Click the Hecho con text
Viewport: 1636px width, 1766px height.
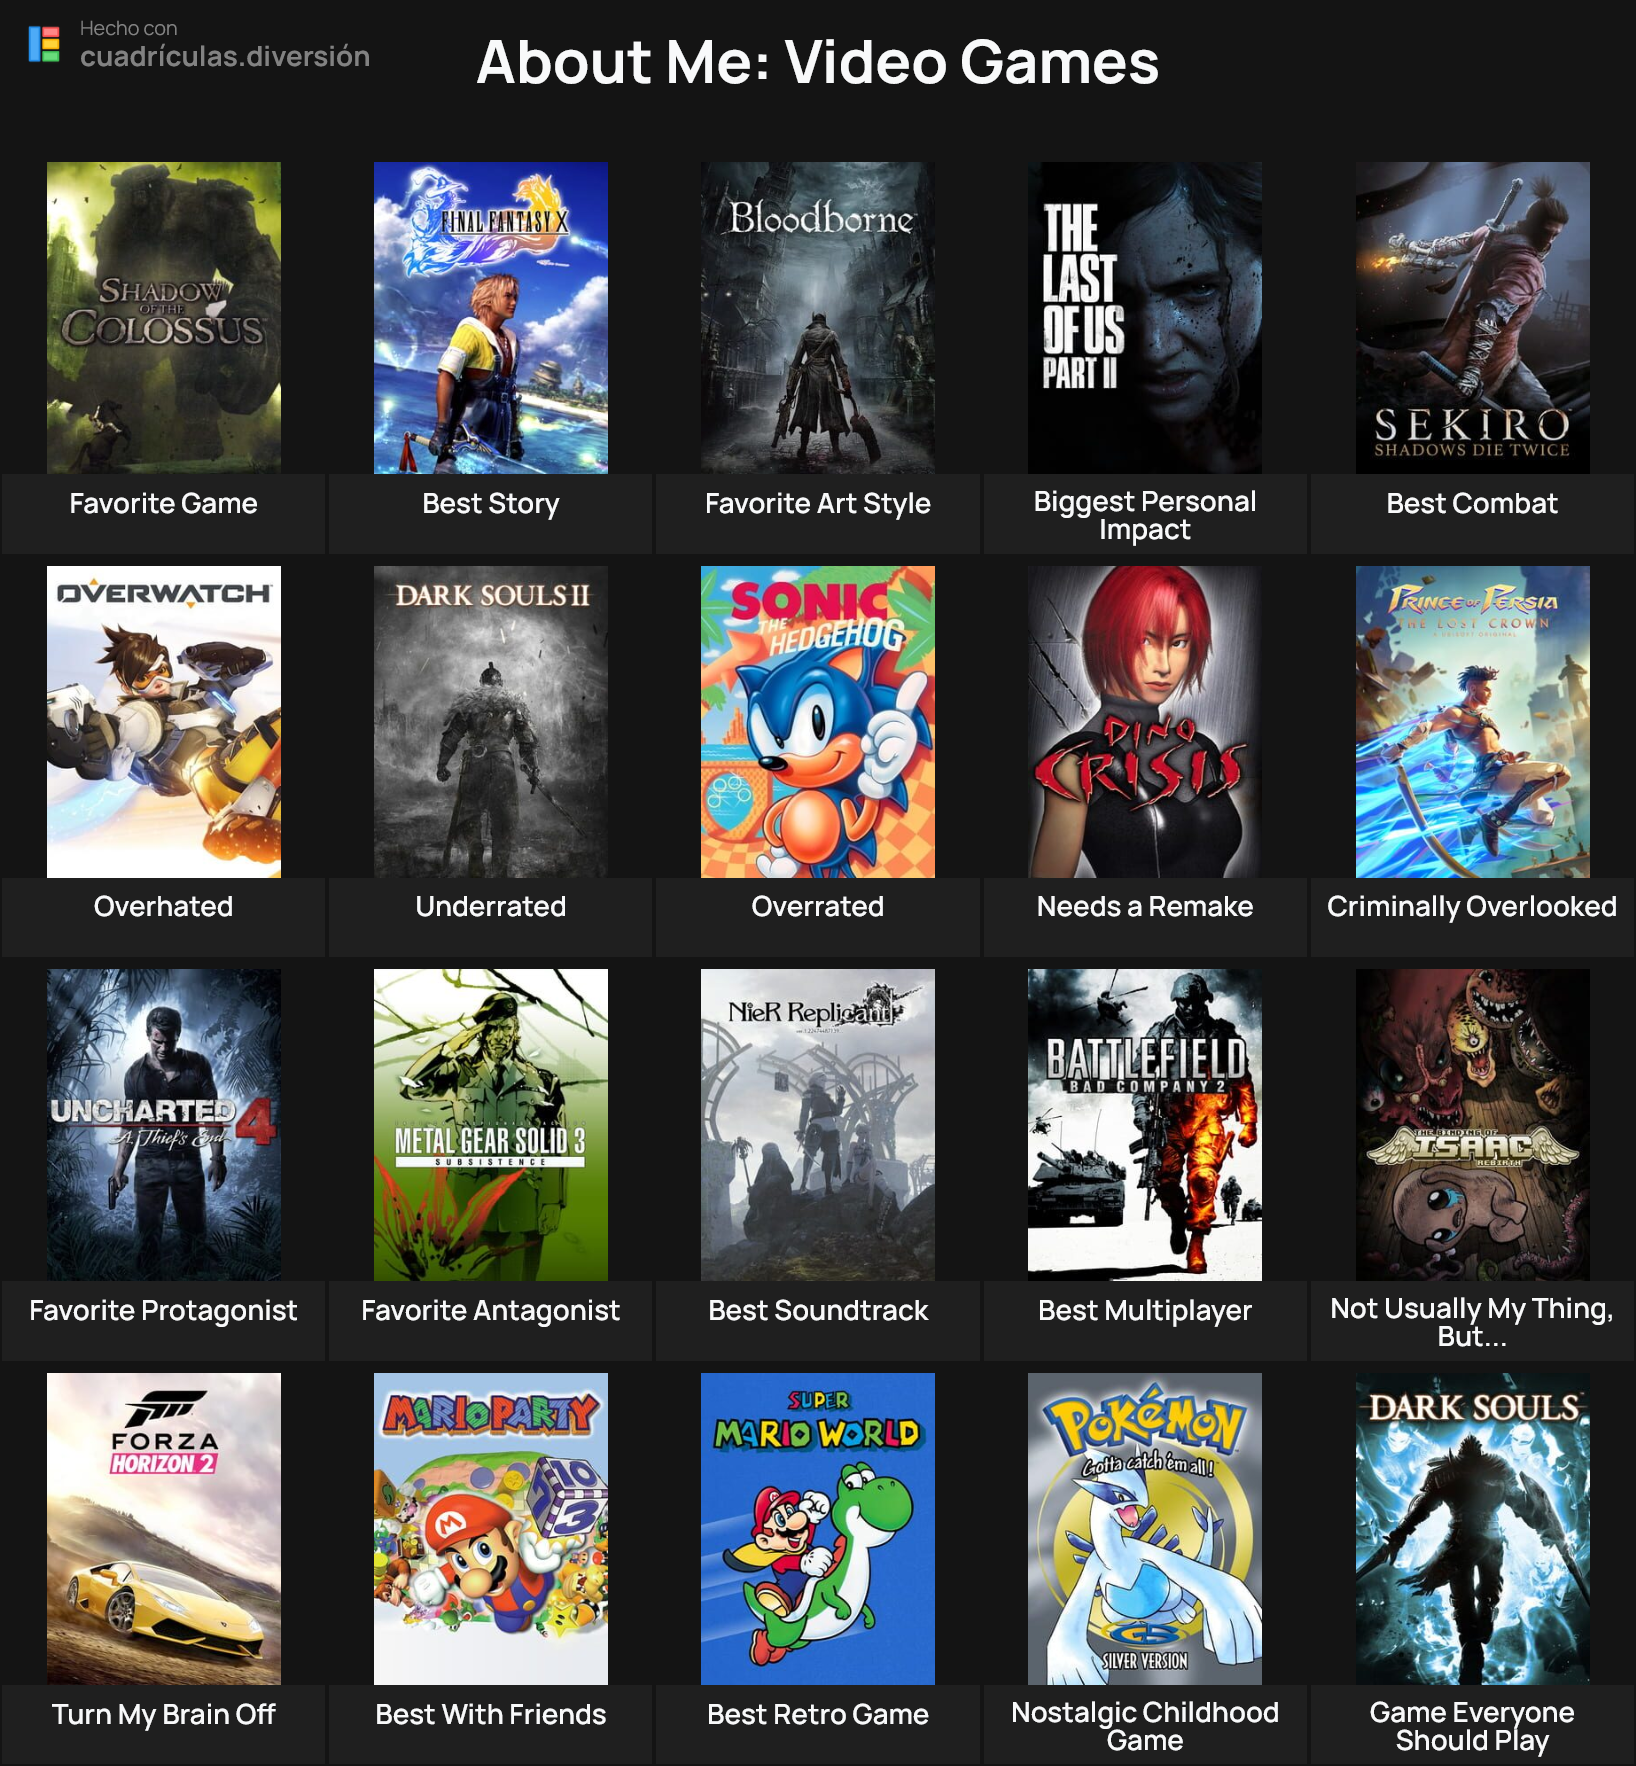[x=129, y=28]
